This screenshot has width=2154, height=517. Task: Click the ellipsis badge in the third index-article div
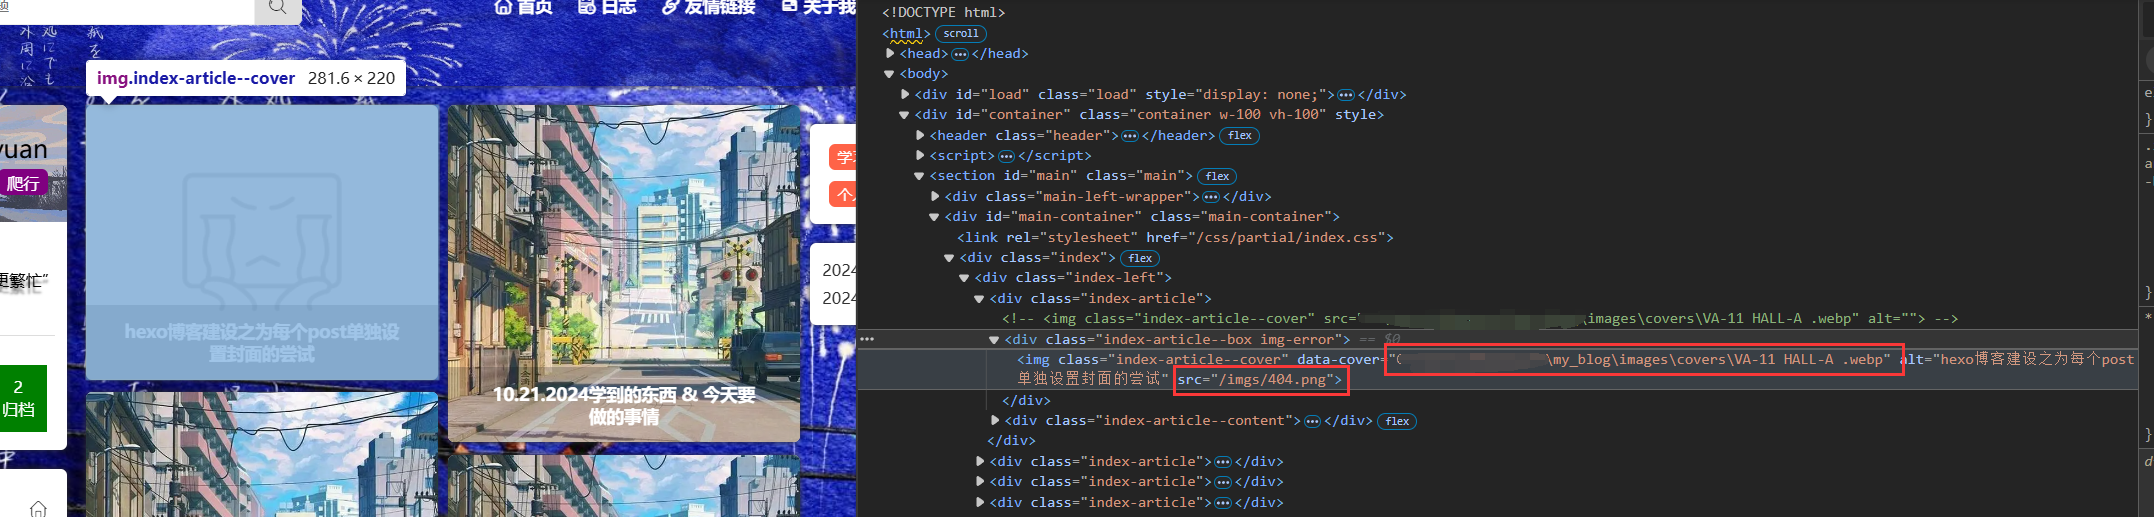coord(1223,482)
